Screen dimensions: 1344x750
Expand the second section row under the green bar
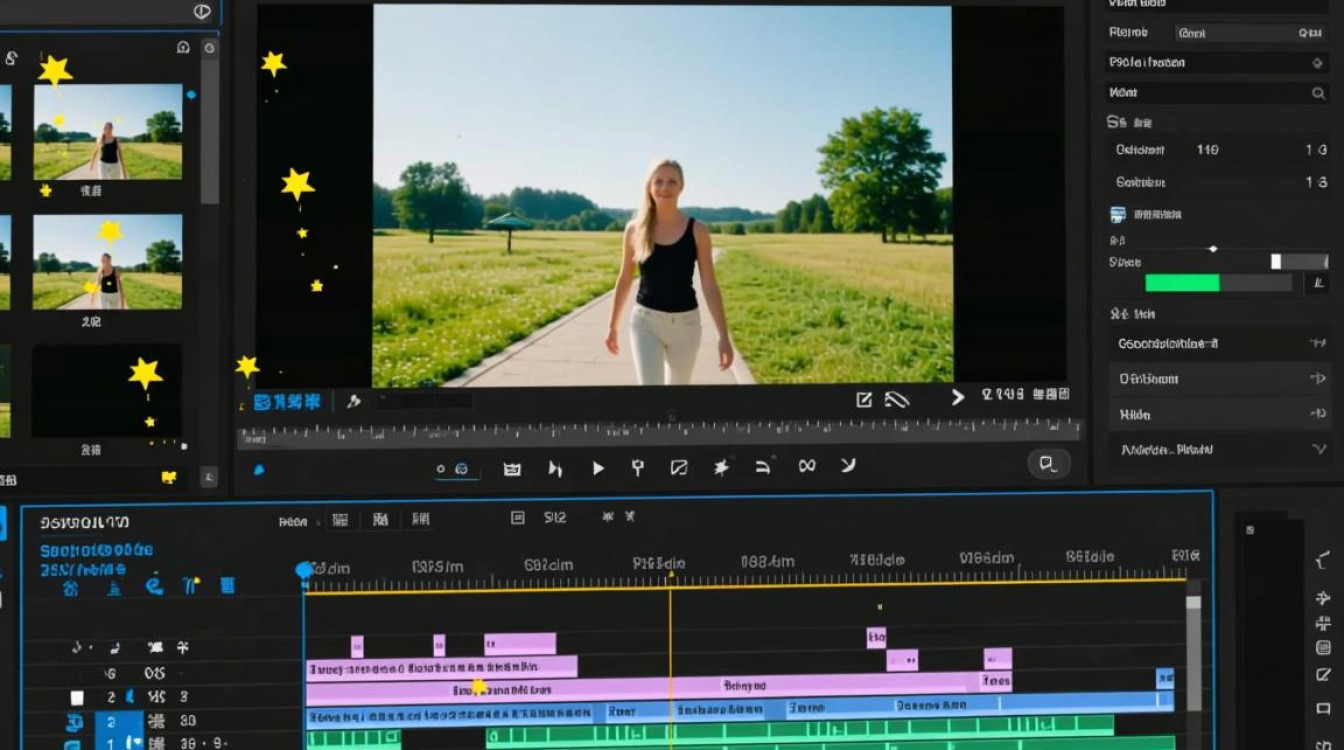(x=1220, y=379)
